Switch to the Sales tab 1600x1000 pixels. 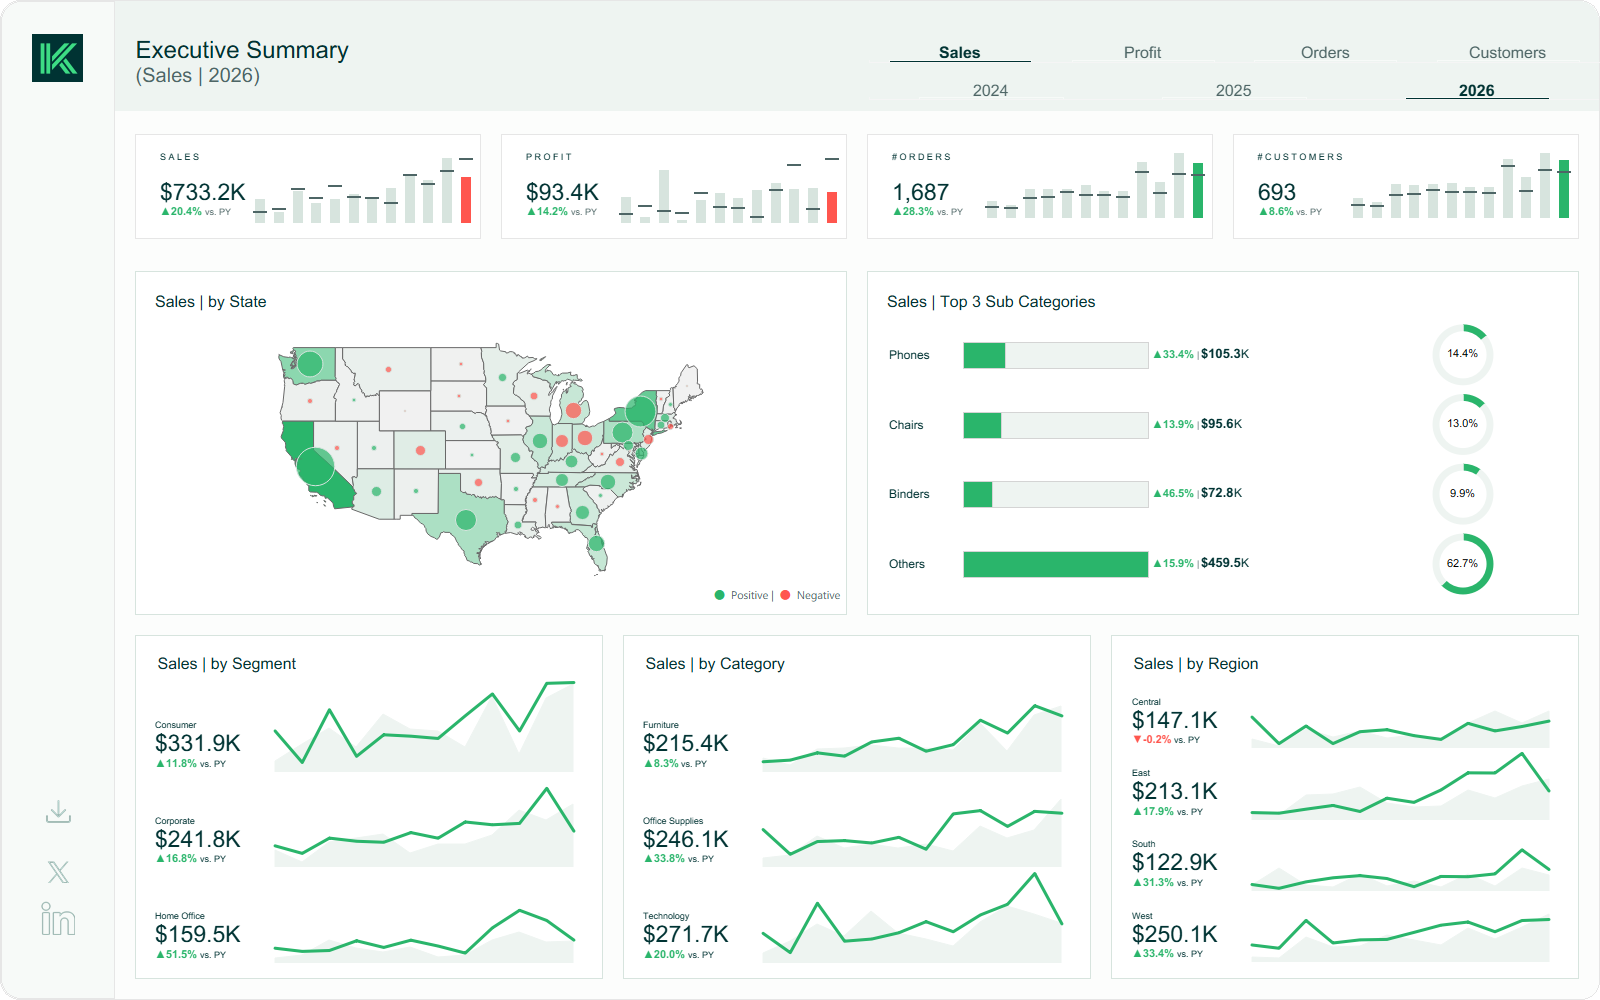959,53
